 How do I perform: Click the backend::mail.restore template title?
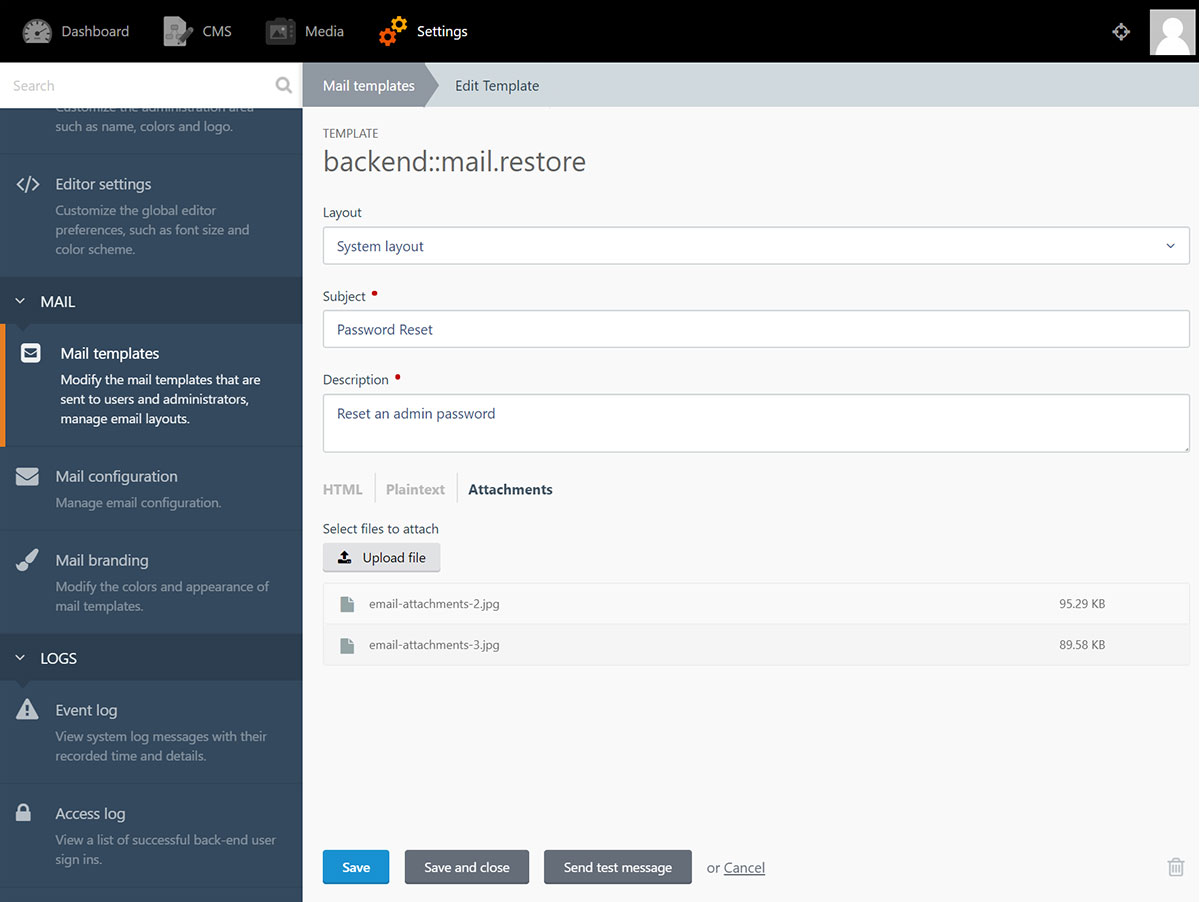click(454, 162)
